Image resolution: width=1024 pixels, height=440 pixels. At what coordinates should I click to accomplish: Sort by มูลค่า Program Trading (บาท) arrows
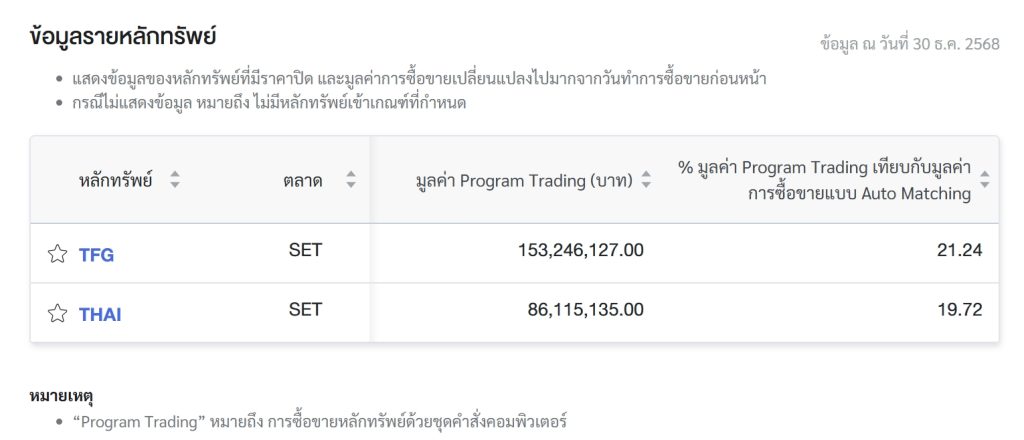click(646, 181)
